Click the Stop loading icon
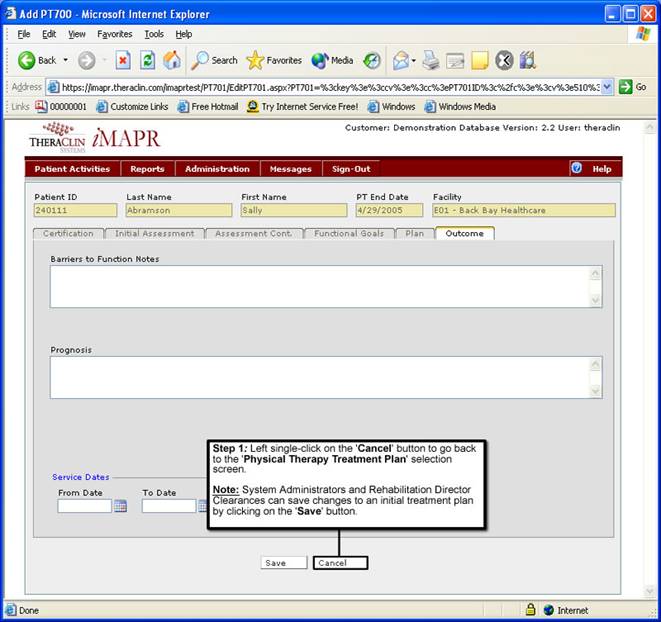 tap(123, 60)
